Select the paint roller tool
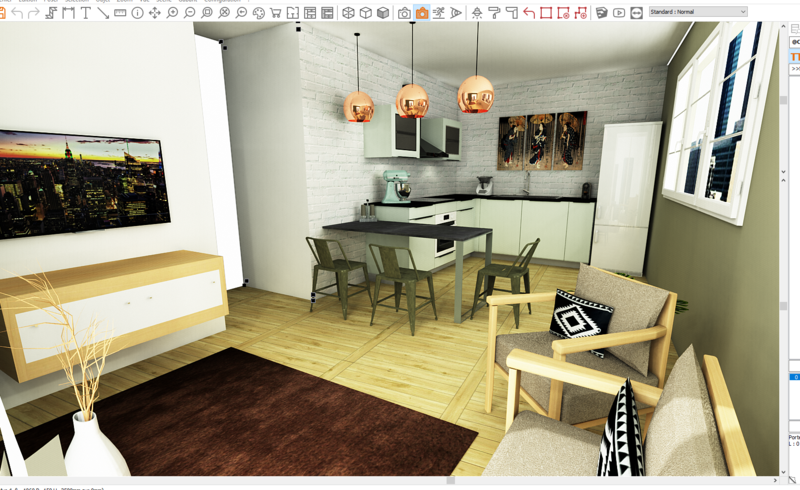This screenshot has height=490, width=800. pos(494,13)
